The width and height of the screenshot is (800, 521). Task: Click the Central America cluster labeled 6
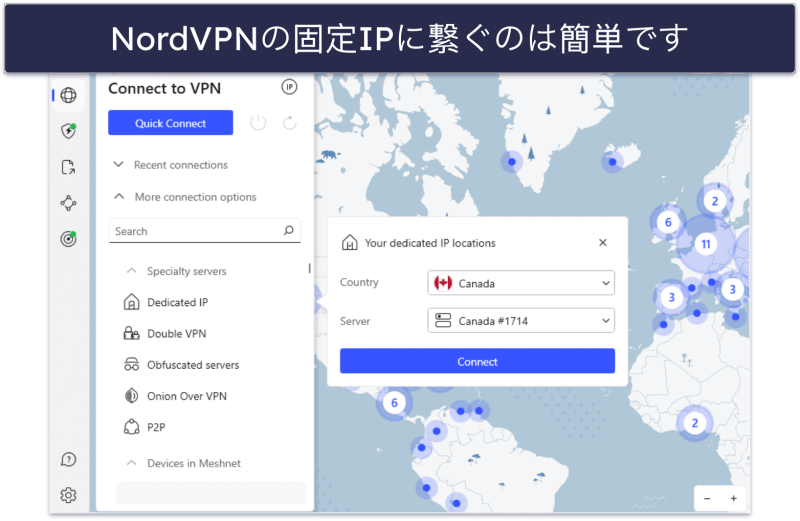click(394, 403)
